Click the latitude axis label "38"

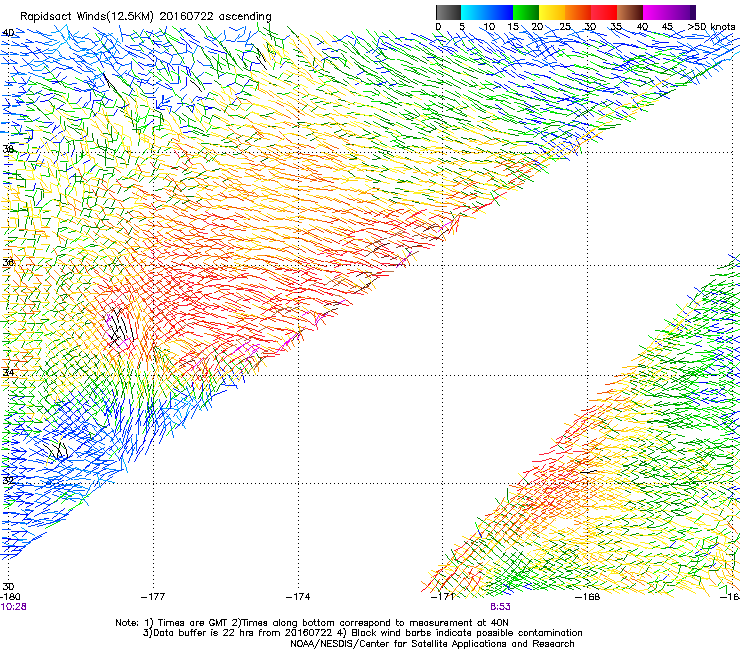coord(8,149)
